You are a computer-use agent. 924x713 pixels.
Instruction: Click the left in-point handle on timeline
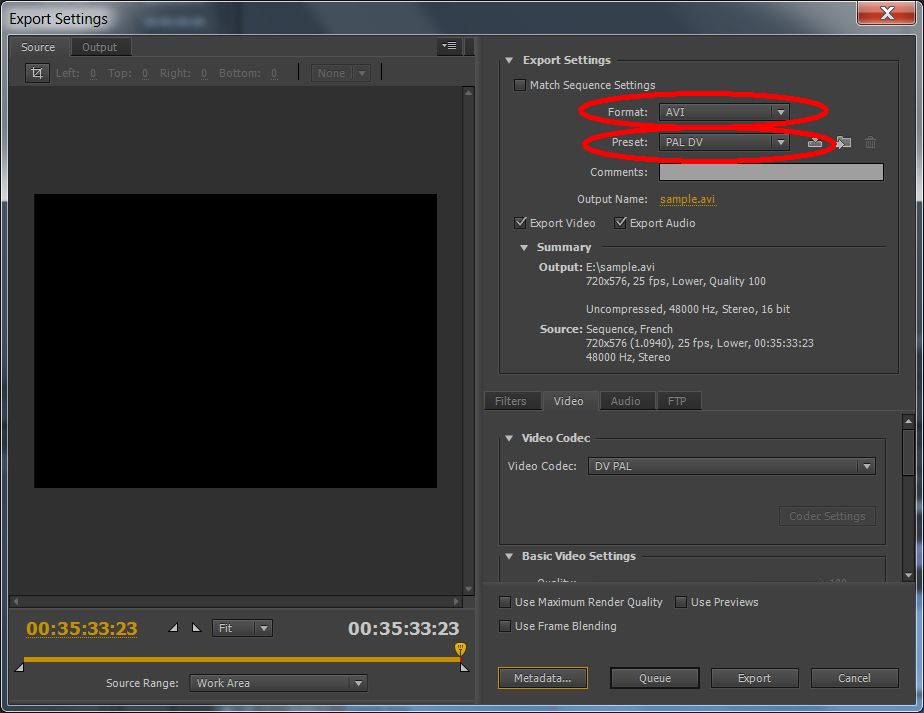point(19,667)
